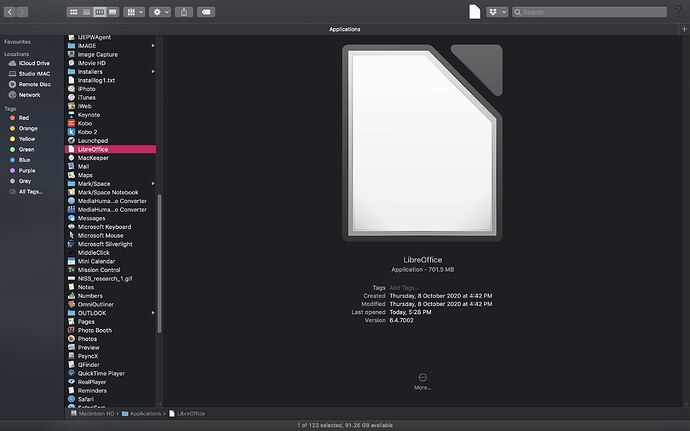Click the large LibreOffice preview icon
This screenshot has height=431, width=690.
(x=422, y=143)
